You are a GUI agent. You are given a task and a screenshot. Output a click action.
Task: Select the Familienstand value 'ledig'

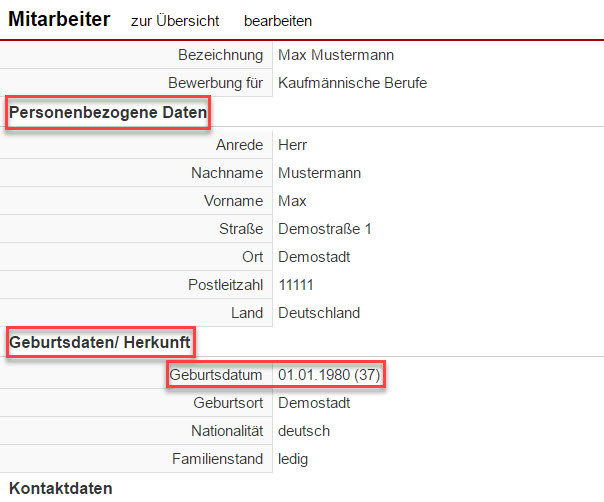[x=295, y=459]
